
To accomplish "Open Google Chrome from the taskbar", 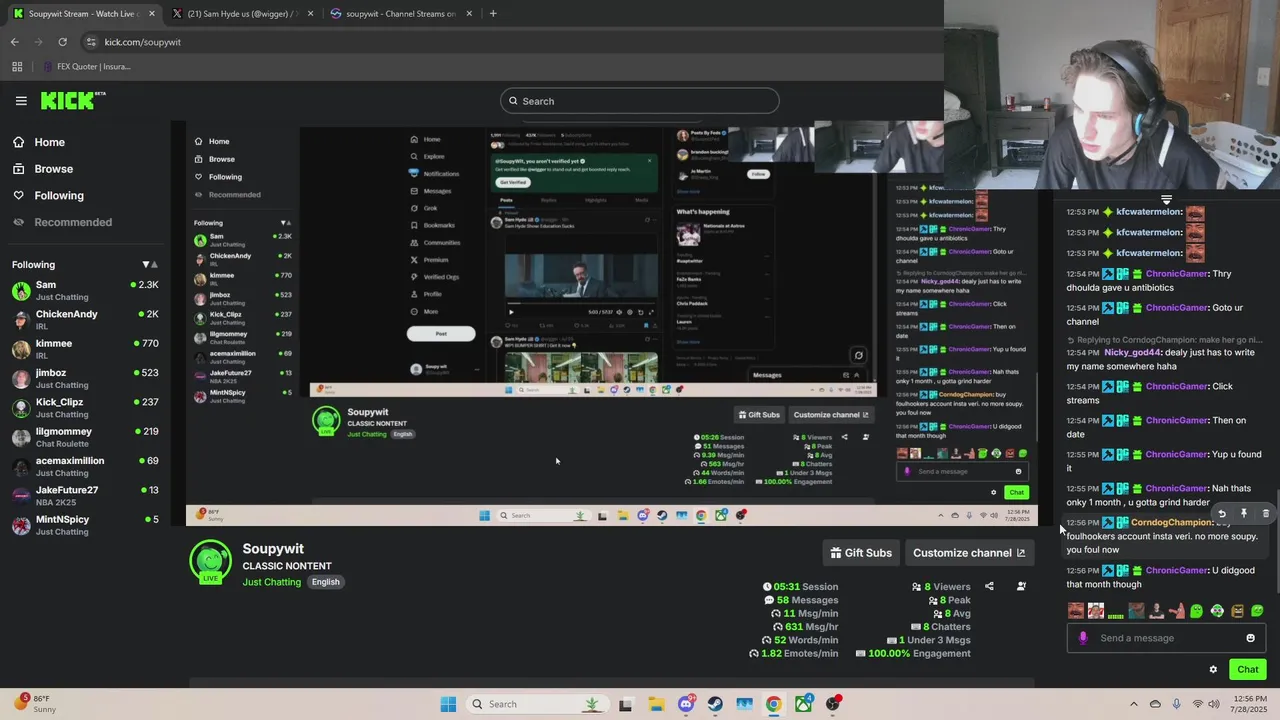I will [x=774, y=704].
